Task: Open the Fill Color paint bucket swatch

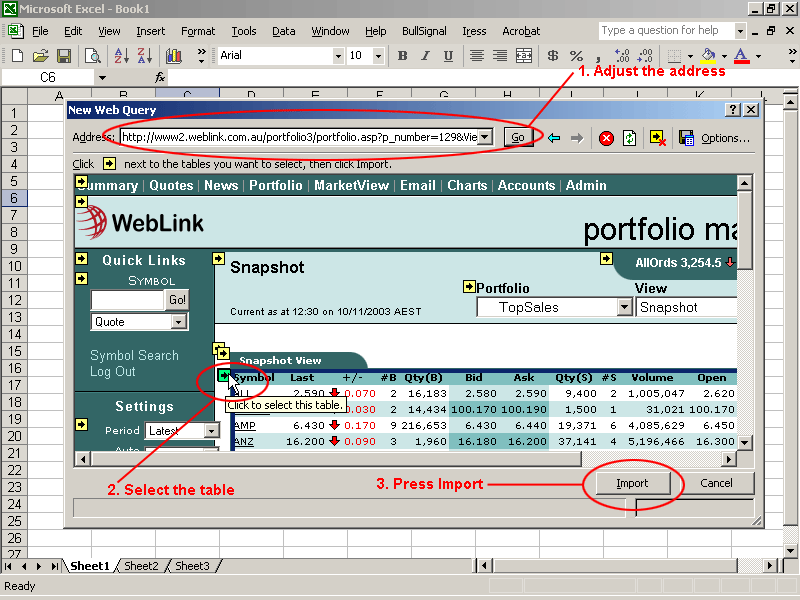Action: 709,56
